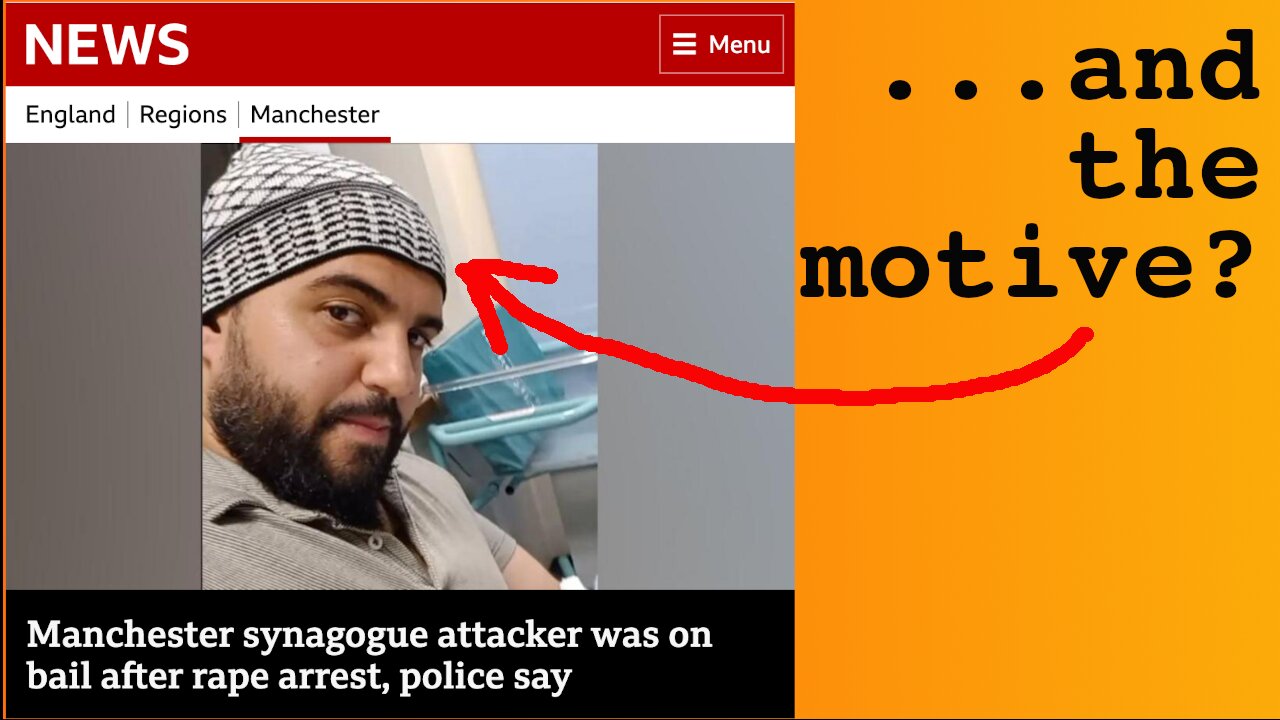Viewport: 1280px width, 720px height.
Task: Click the black headline caption box
Action: (x=400, y=654)
